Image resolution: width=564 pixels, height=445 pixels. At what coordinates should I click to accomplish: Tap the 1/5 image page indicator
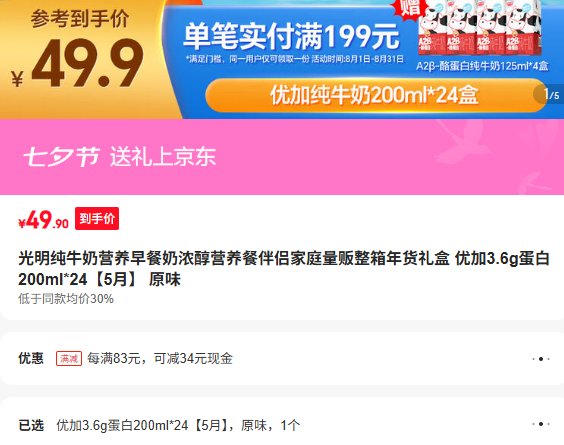[x=550, y=94]
